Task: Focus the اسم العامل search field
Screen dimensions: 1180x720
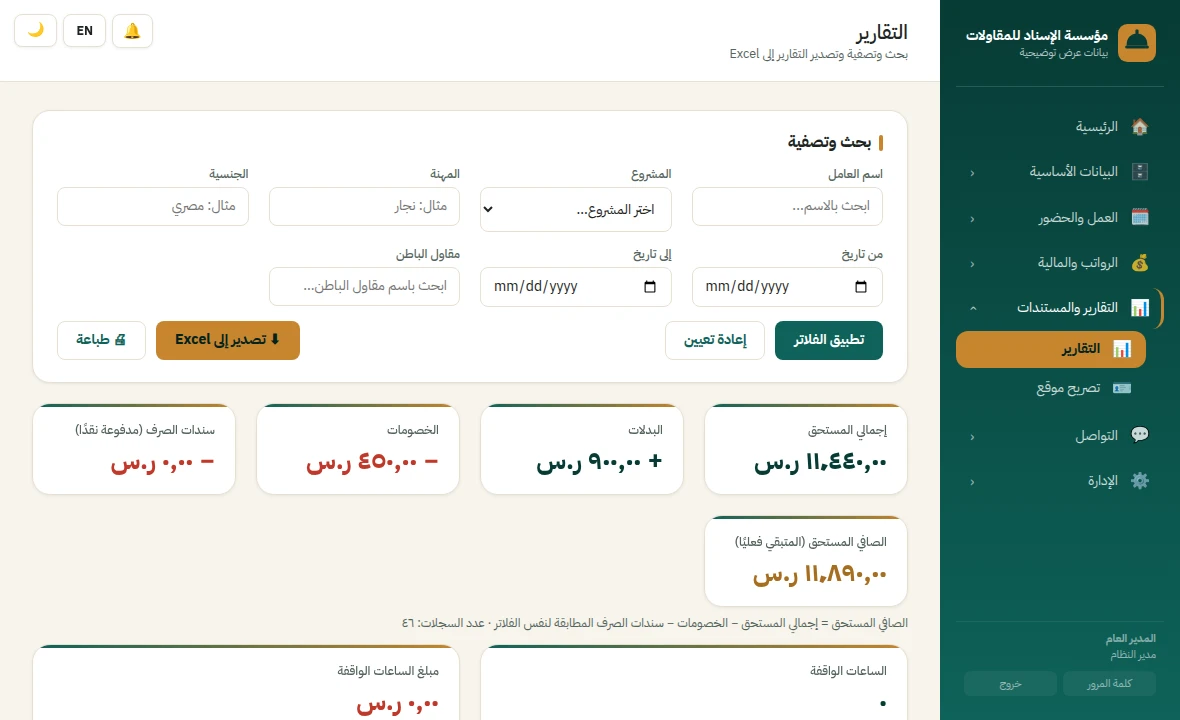Action: 787,206
